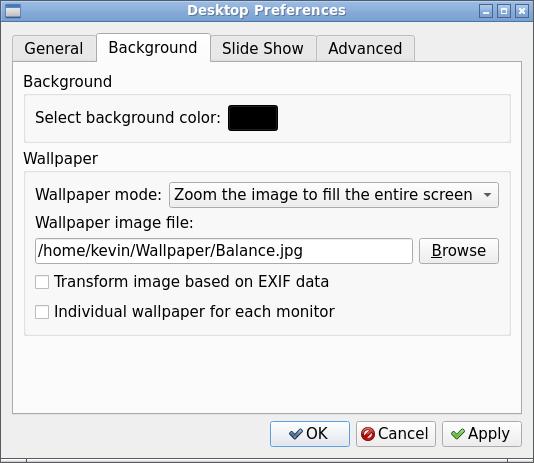Open the Advanced tab
Viewport: 534px width, 463px height.
click(365, 48)
